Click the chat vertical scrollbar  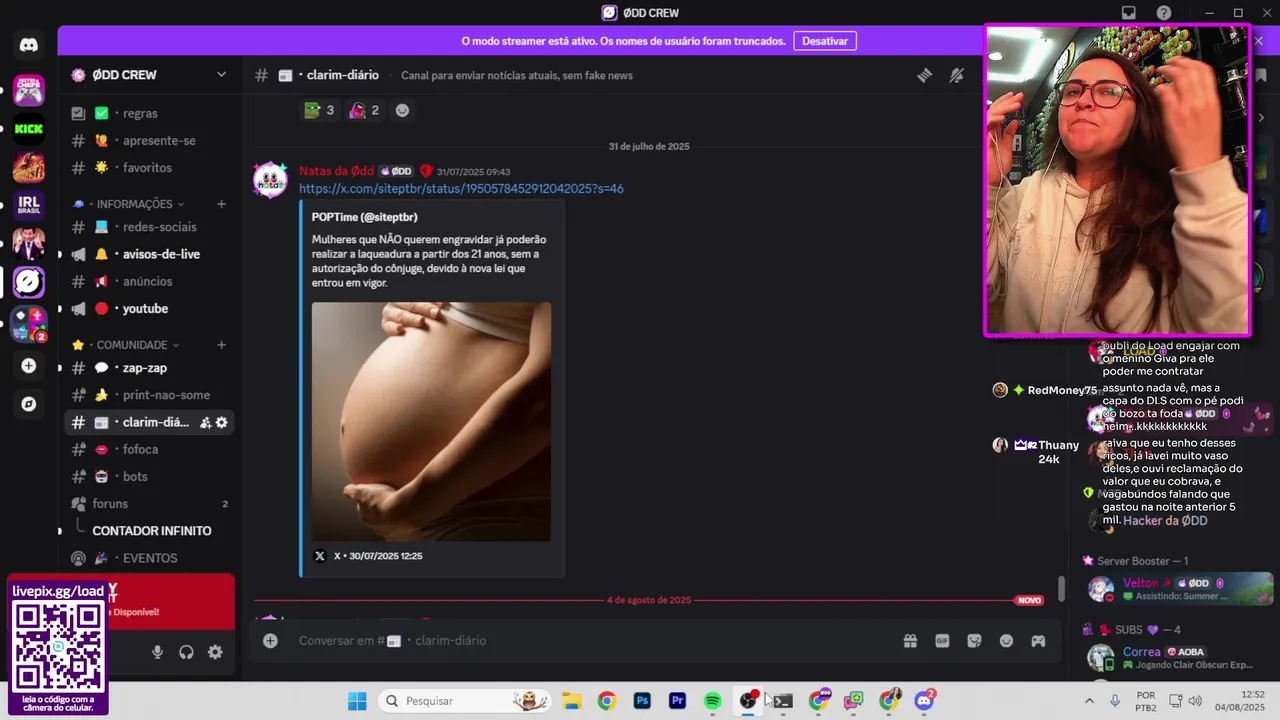[1062, 588]
